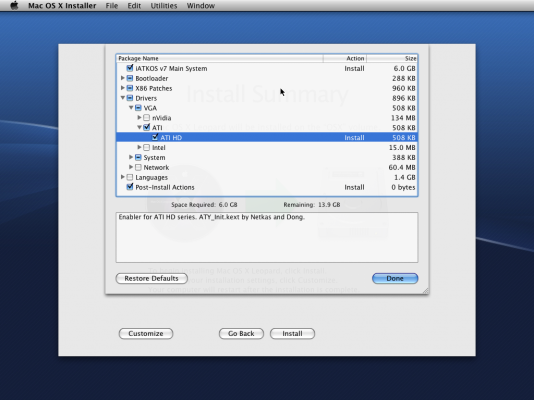The image size is (534, 400).
Task: Open the Utilities menu
Action: pyautogui.click(x=164, y=6)
